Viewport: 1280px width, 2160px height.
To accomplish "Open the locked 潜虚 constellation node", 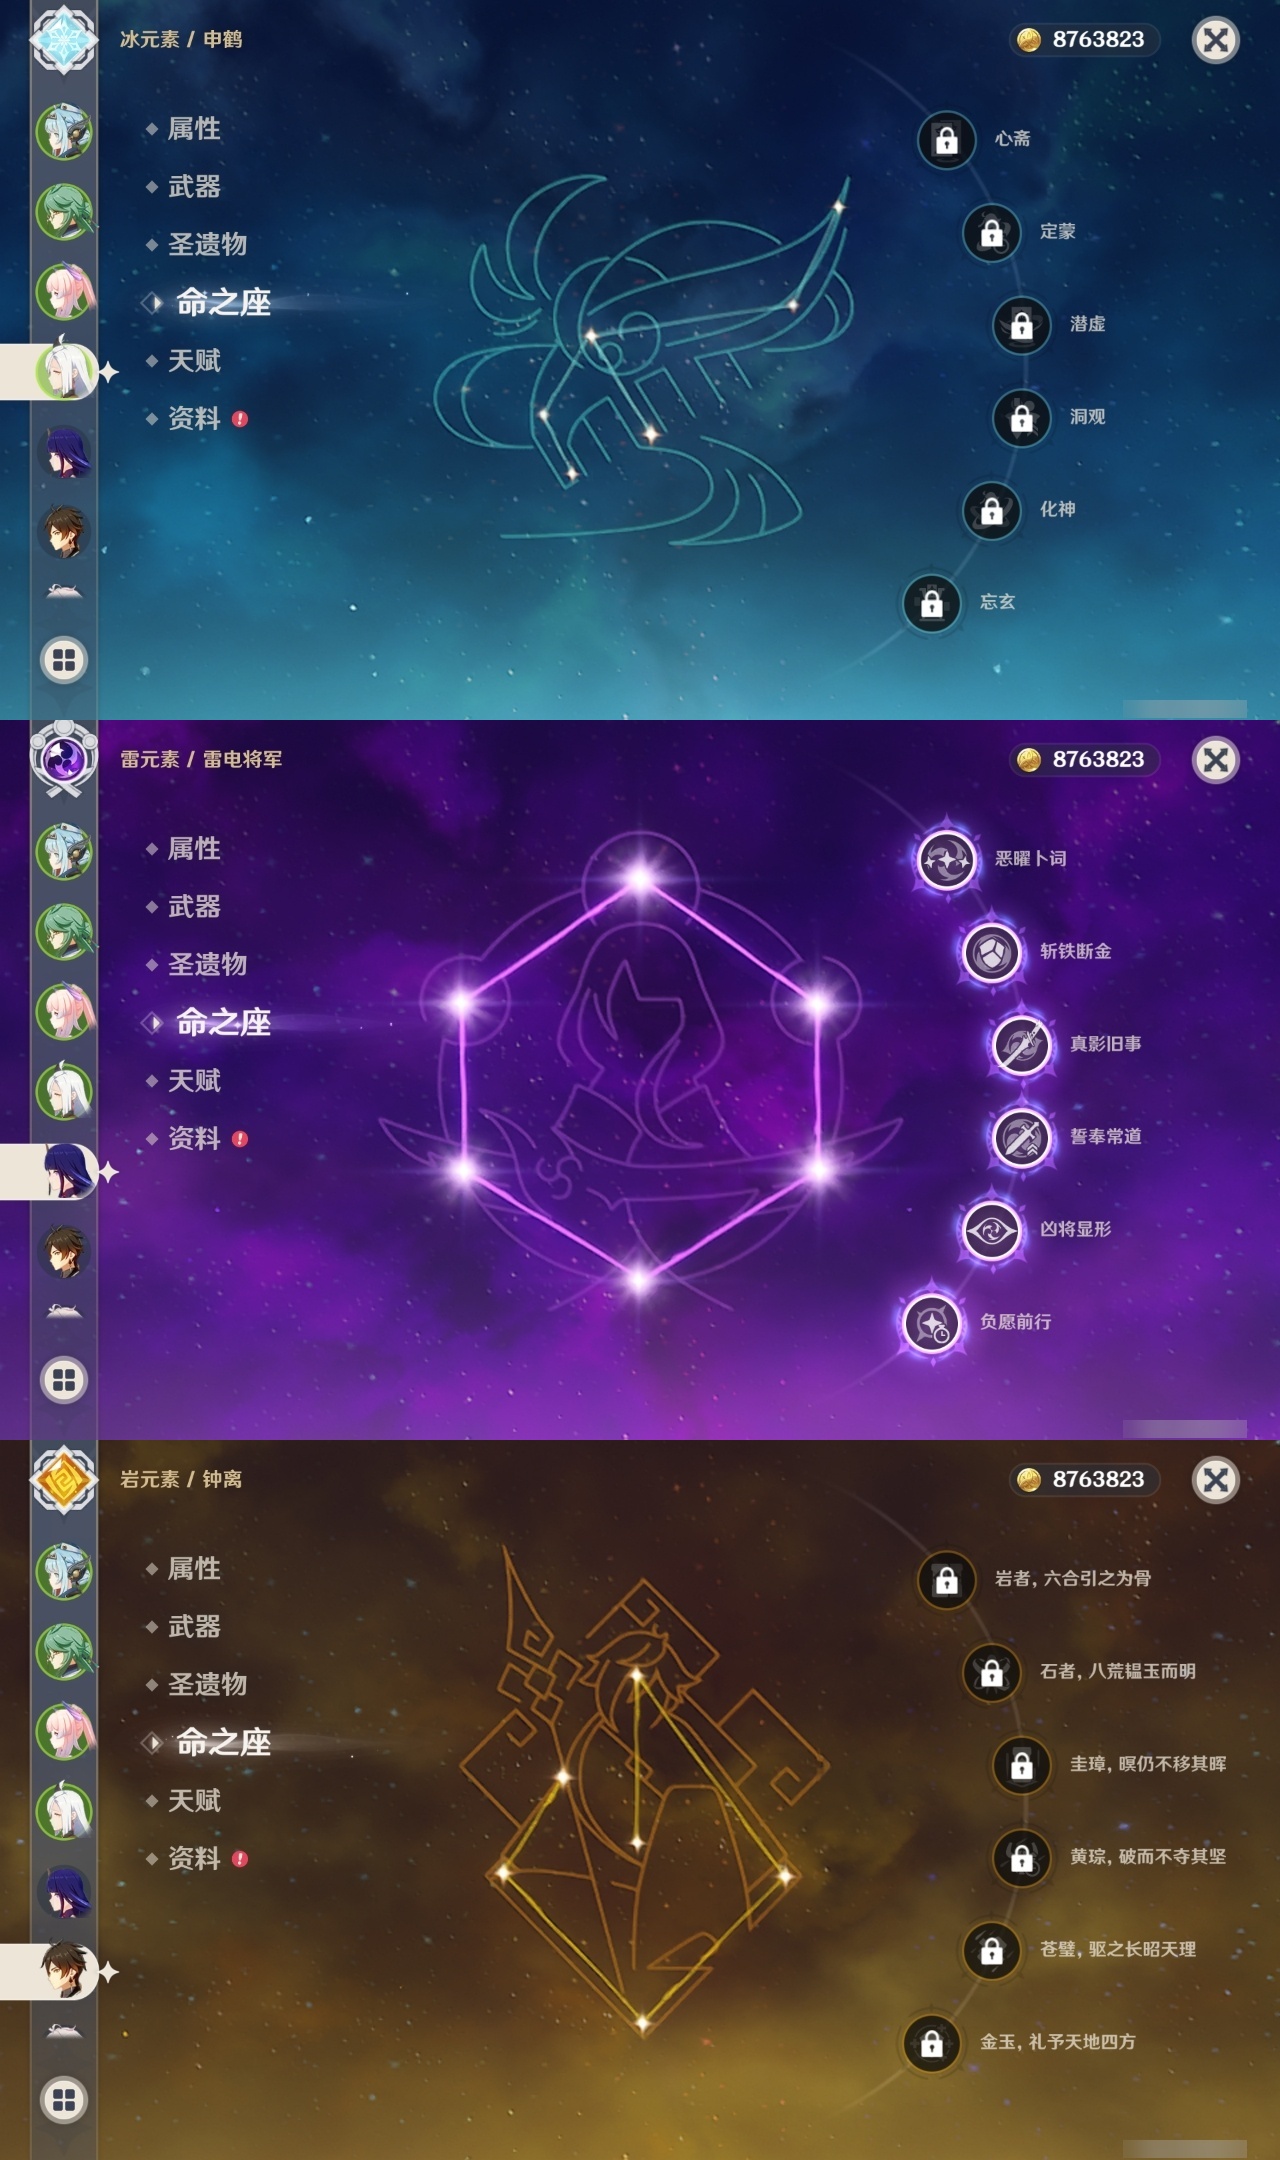I will 1021,325.
